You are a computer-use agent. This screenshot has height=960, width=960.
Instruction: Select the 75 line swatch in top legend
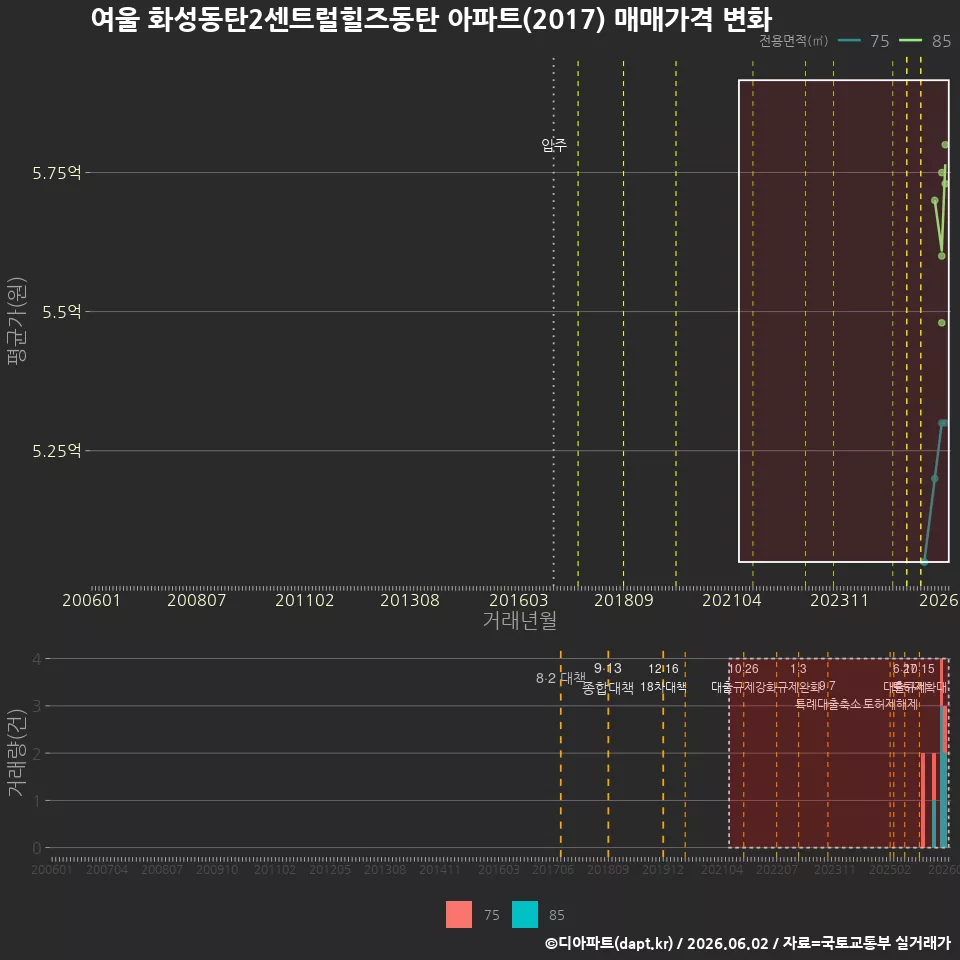tap(849, 41)
